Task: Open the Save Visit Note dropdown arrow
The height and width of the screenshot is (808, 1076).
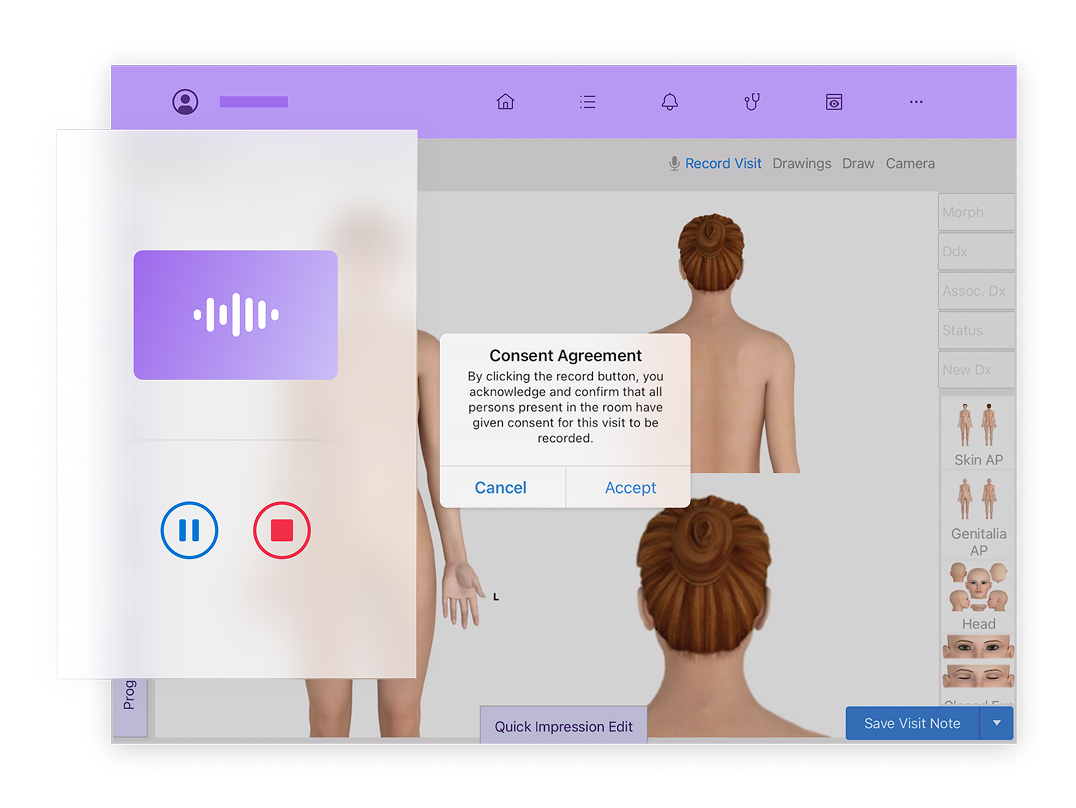Action: click(x=995, y=722)
